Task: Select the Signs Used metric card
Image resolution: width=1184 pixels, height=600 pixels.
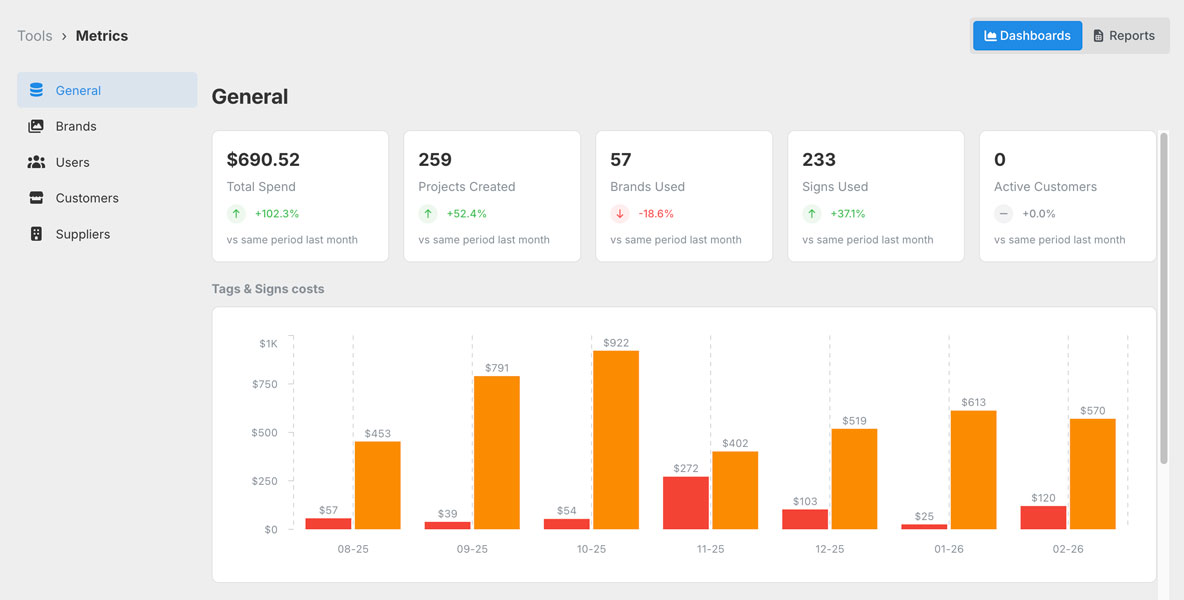Action: [x=876, y=195]
